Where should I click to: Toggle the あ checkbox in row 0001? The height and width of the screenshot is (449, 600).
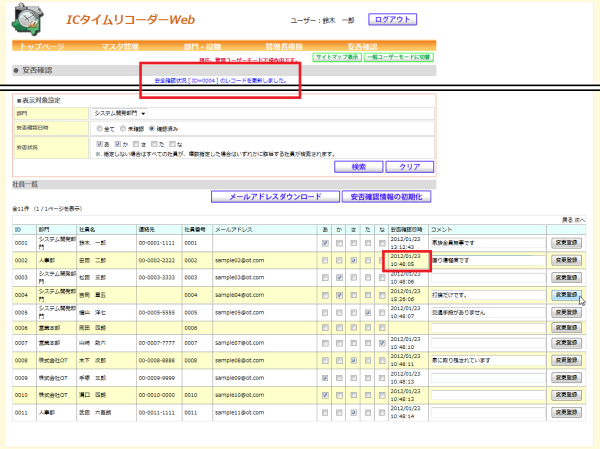pos(325,243)
